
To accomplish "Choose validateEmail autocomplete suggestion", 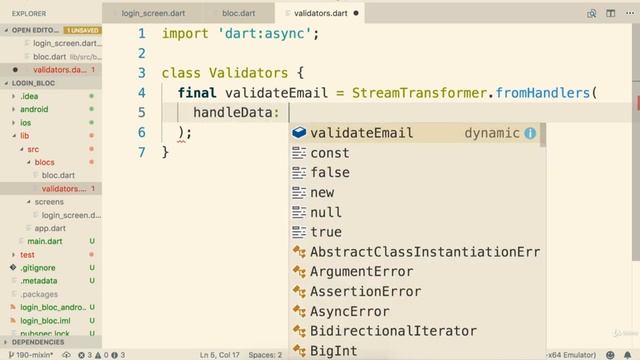I will point(414,133).
